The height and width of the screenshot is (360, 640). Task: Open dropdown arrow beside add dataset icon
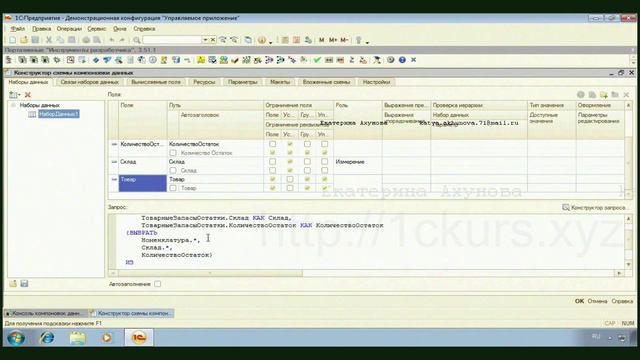click(19, 95)
